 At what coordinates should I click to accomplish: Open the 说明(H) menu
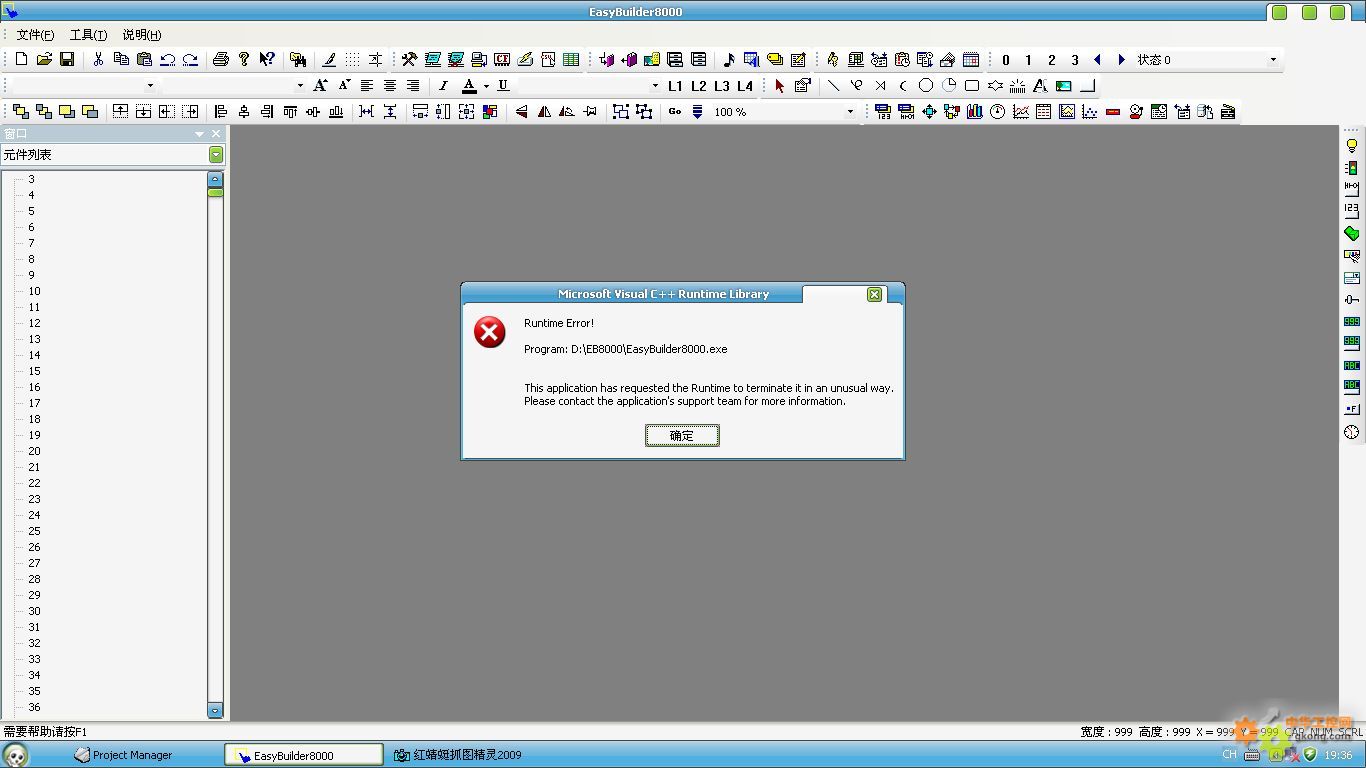coord(142,35)
